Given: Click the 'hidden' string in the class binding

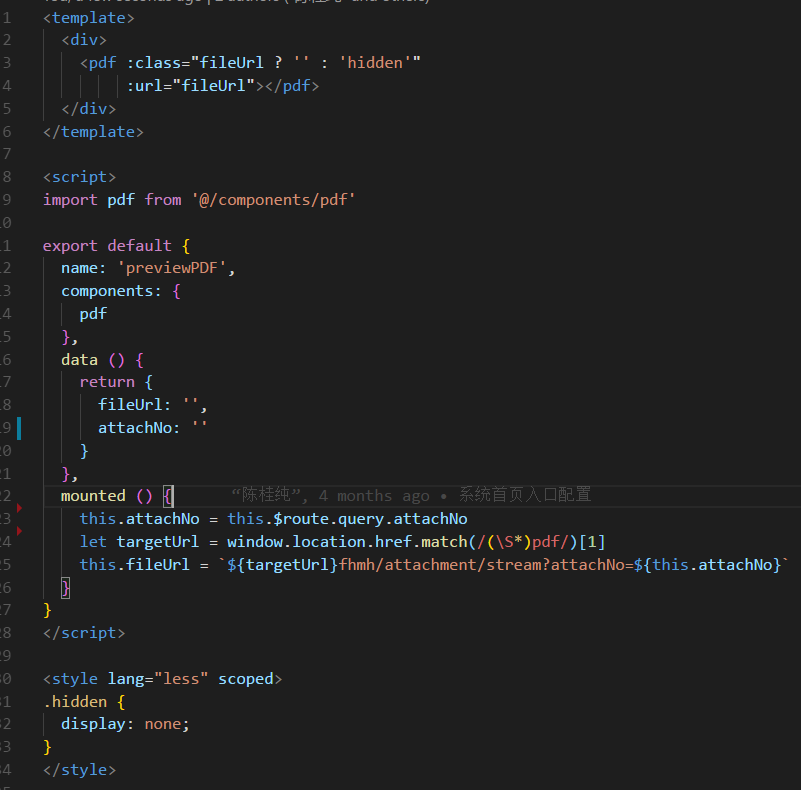Looking at the screenshot, I should tap(374, 62).
